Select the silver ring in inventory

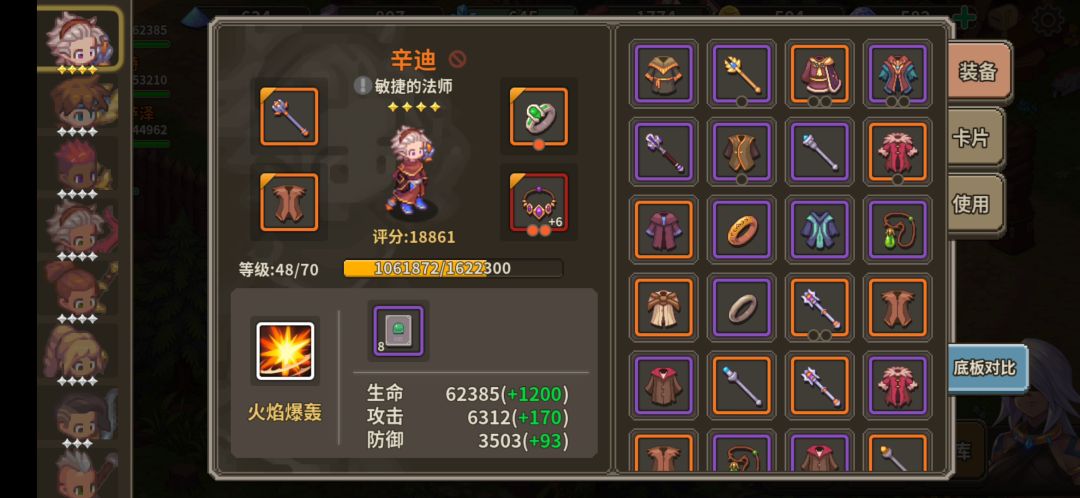(x=741, y=308)
